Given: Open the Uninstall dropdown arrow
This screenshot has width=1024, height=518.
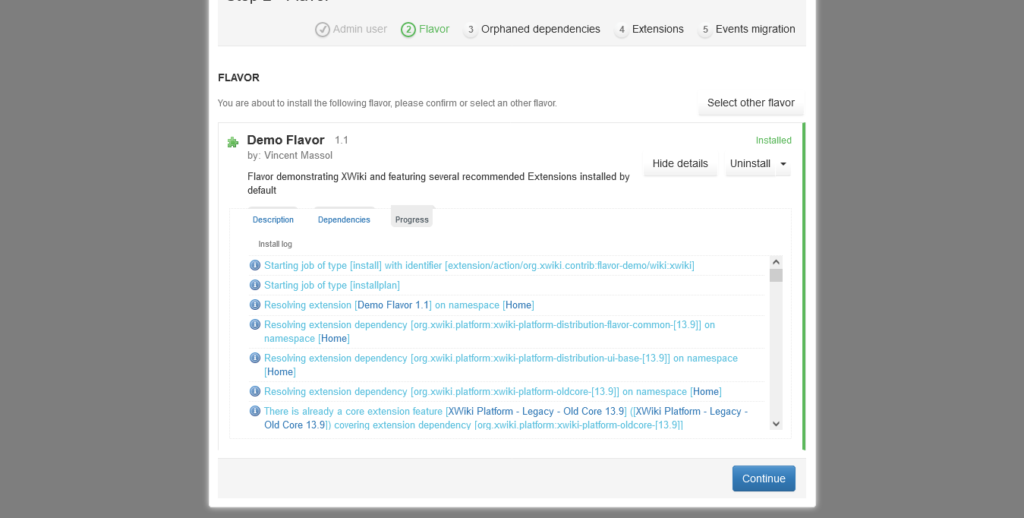Looking at the screenshot, I should click(783, 164).
